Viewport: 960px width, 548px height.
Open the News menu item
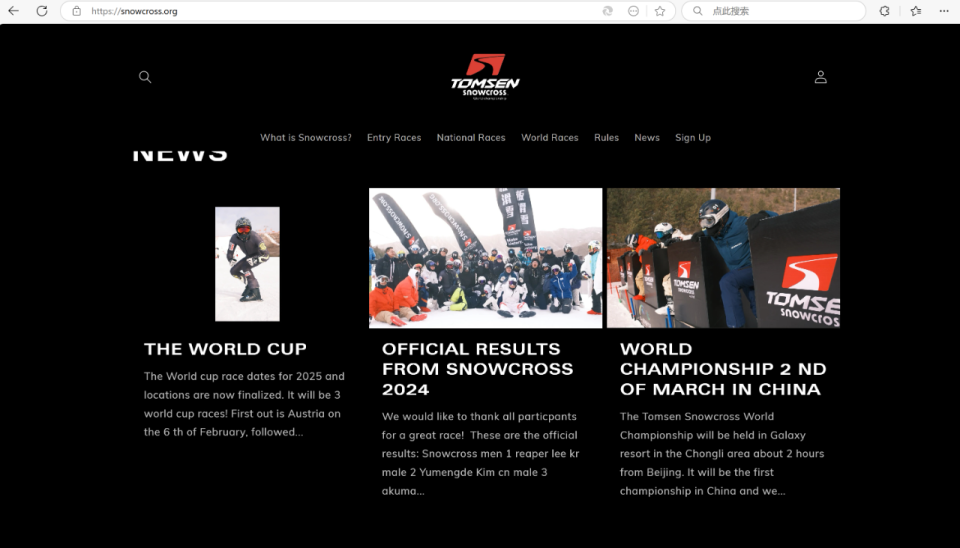[x=647, y=138]
